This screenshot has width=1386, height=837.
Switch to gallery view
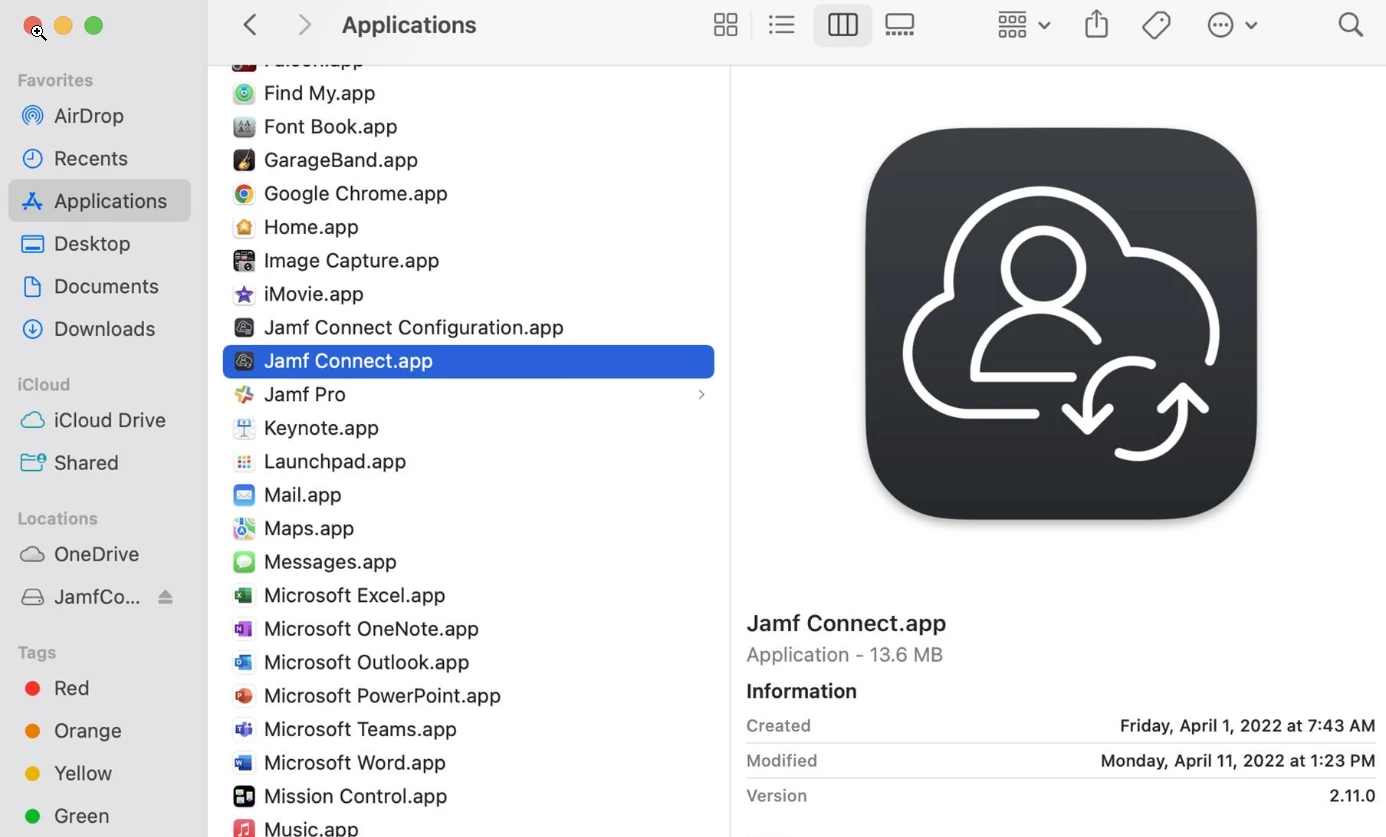[900, 25]
